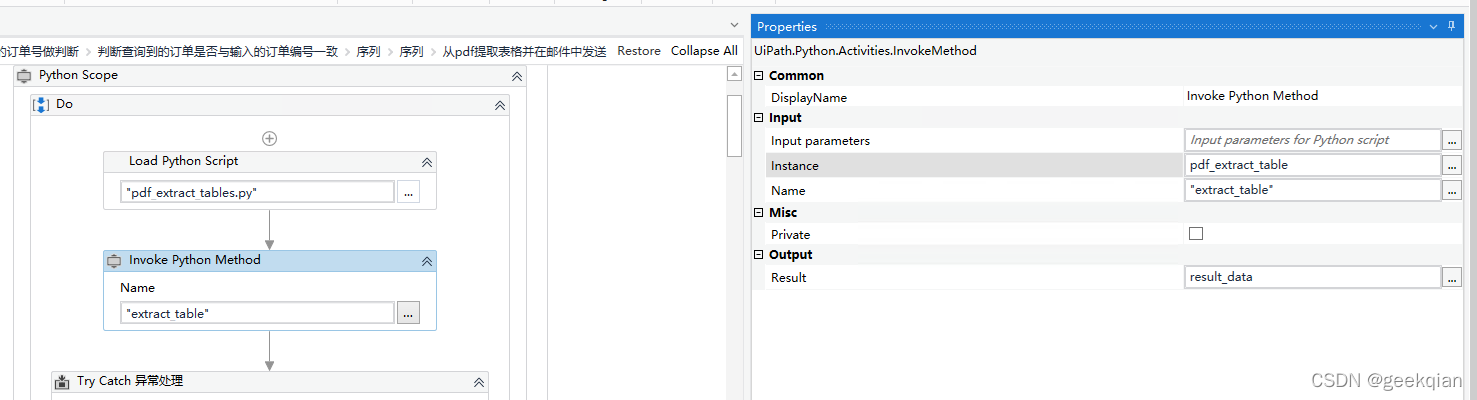Open editor for Result property
This screenshot has width=1477, height=400.
pyautogui.click(x=1452, y=278)
